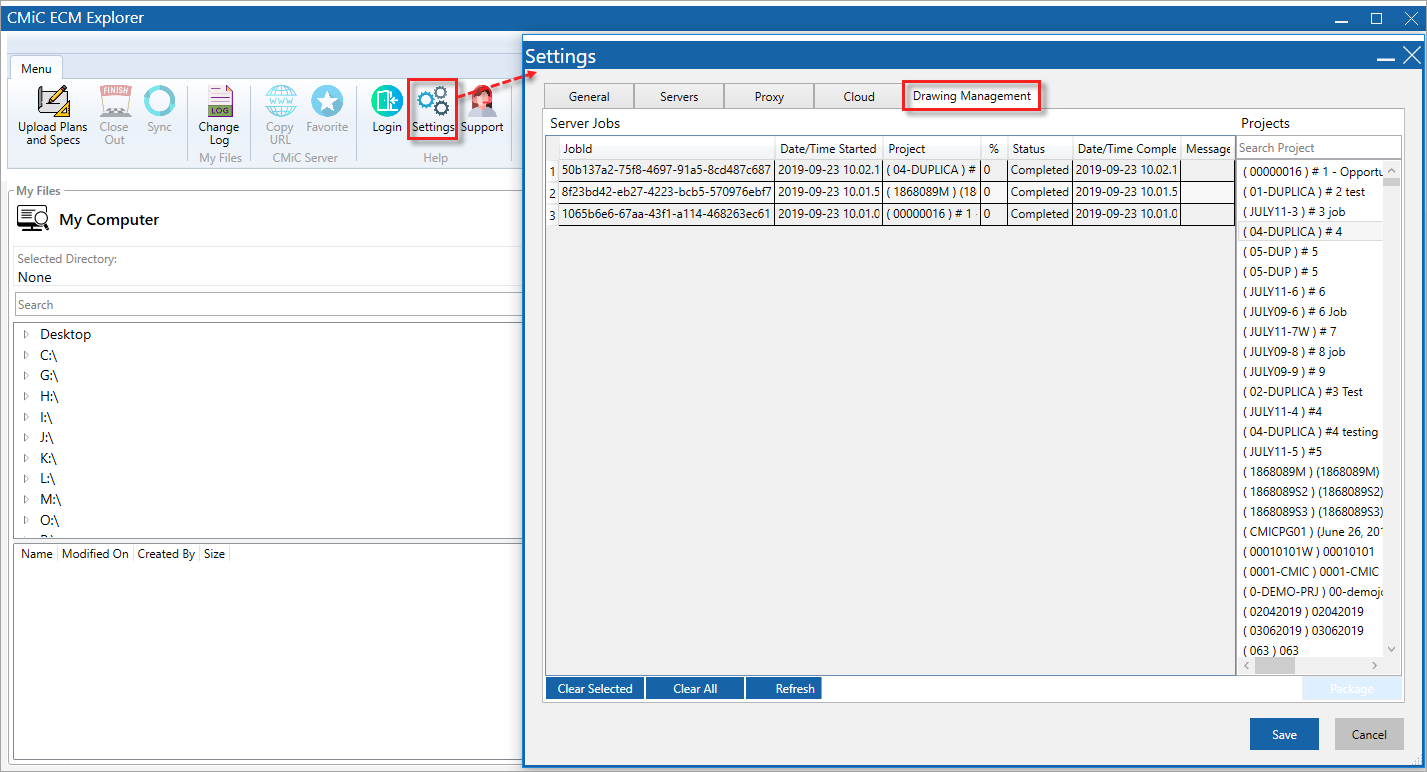Viewport: 1427px width, 772px height.
Task: Save the settings with the Save button
Action: 1284,734
